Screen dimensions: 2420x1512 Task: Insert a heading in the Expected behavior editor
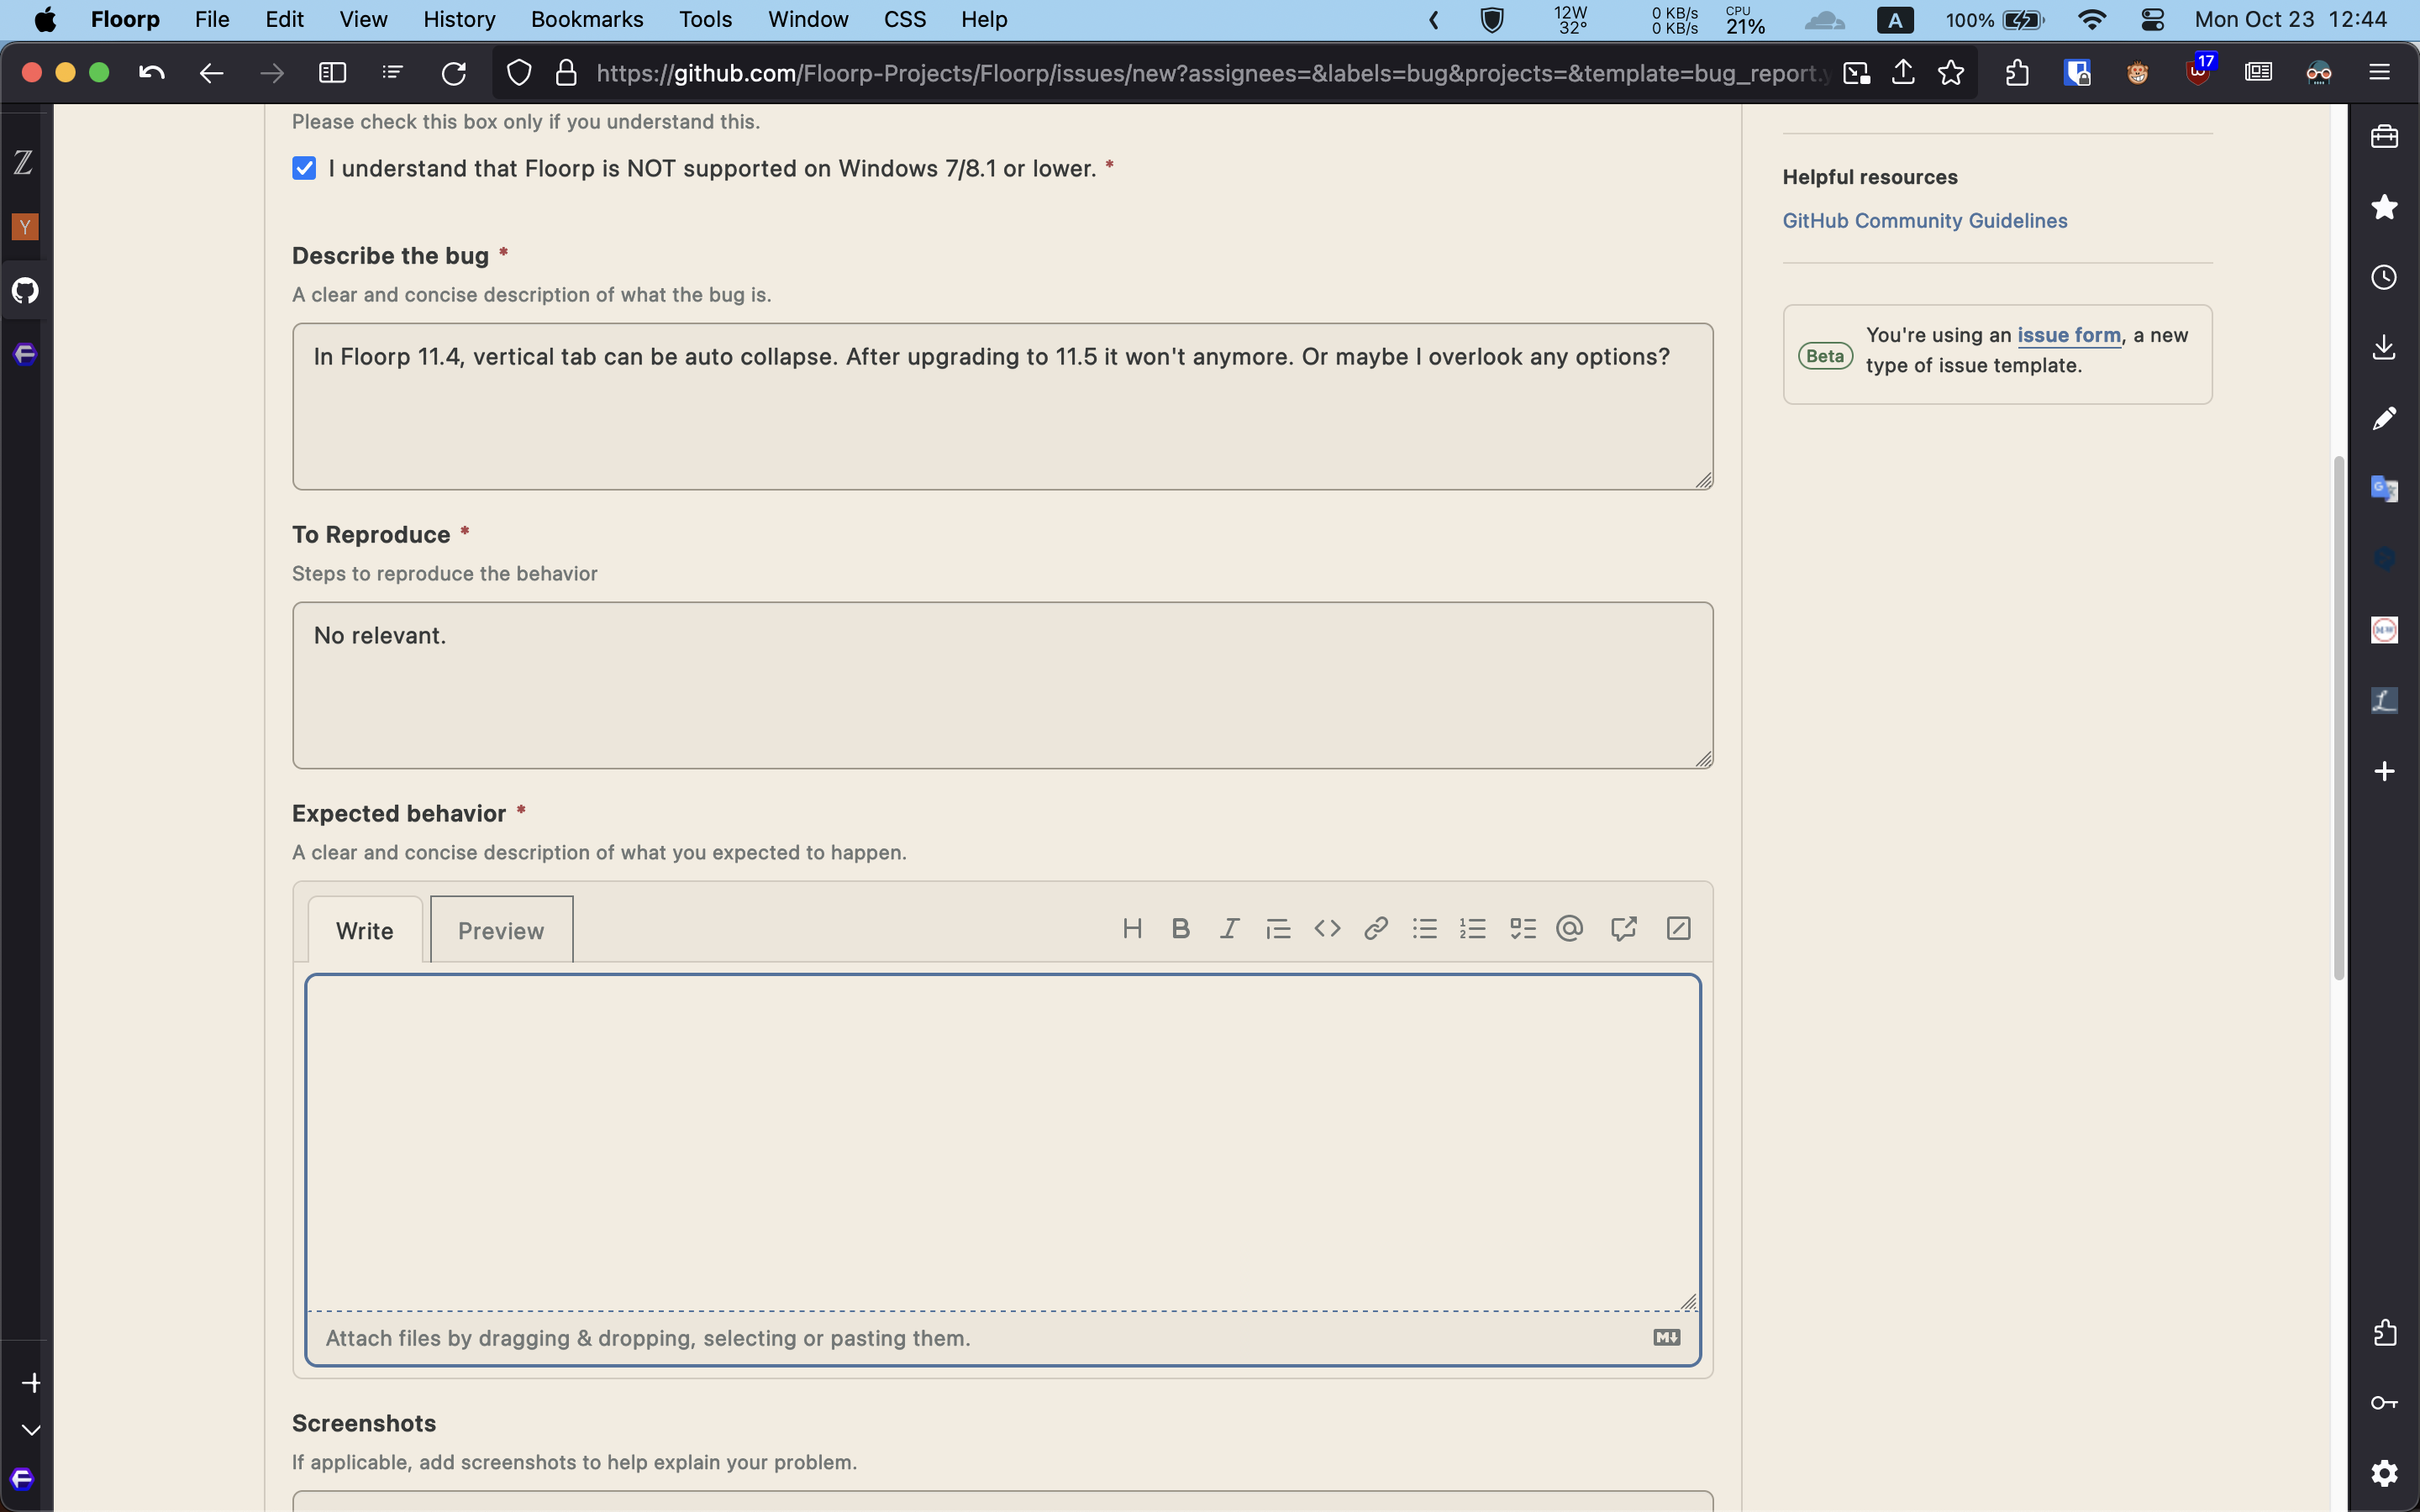pyautogui.click(x=1133, y=928)
